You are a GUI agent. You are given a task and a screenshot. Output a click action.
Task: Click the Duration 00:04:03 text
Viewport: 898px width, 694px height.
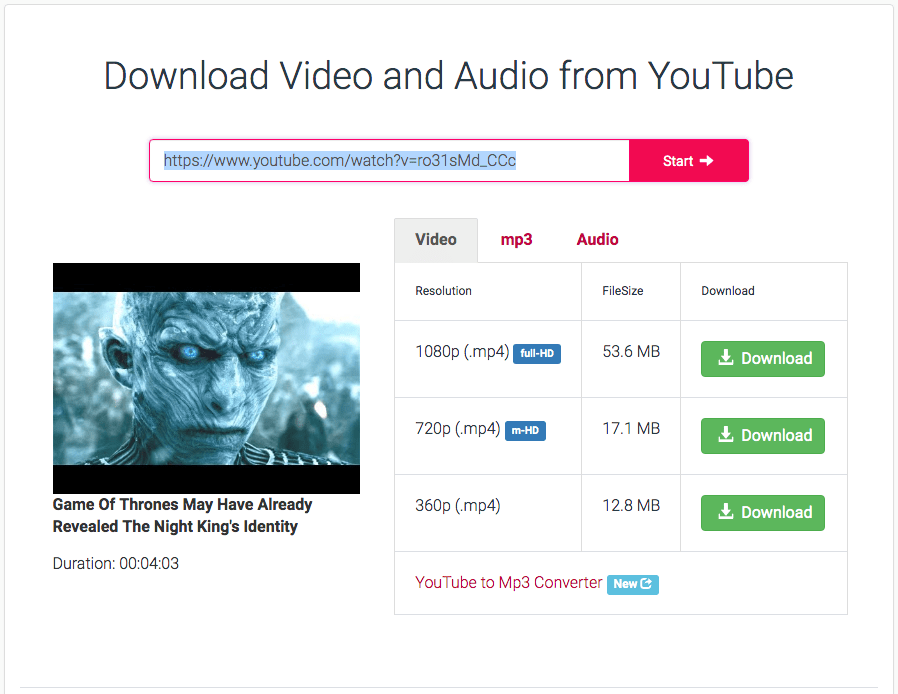(116, 564)
